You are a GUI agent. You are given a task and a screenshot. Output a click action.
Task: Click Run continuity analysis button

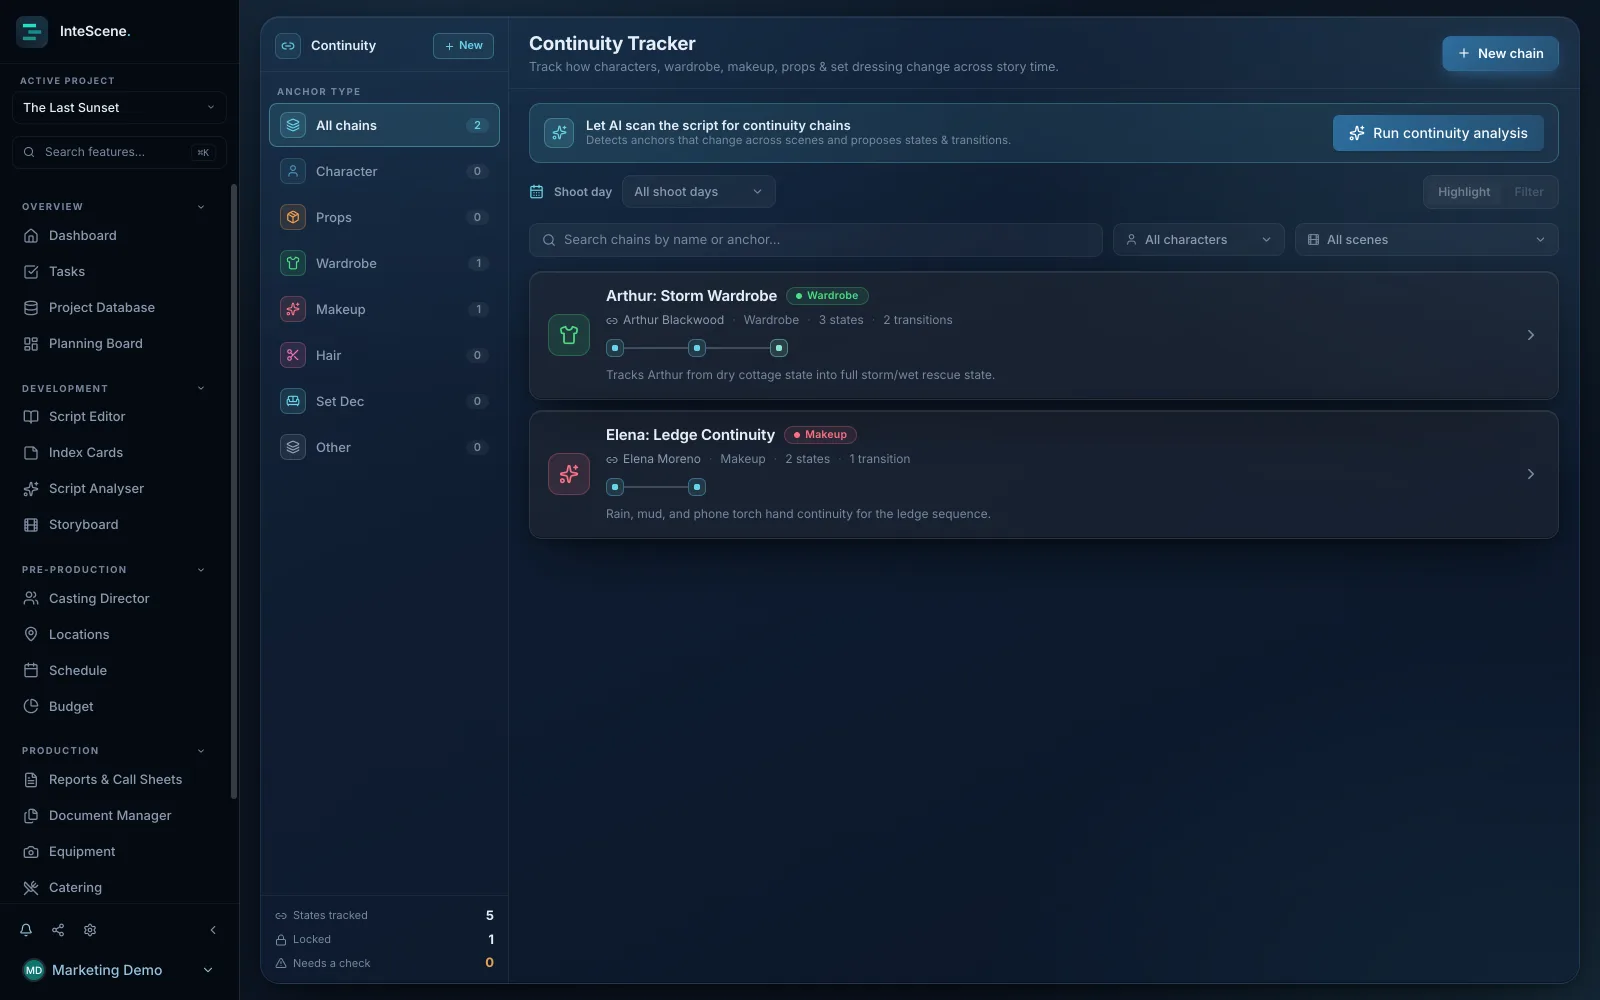click(x=1438, y=133)
